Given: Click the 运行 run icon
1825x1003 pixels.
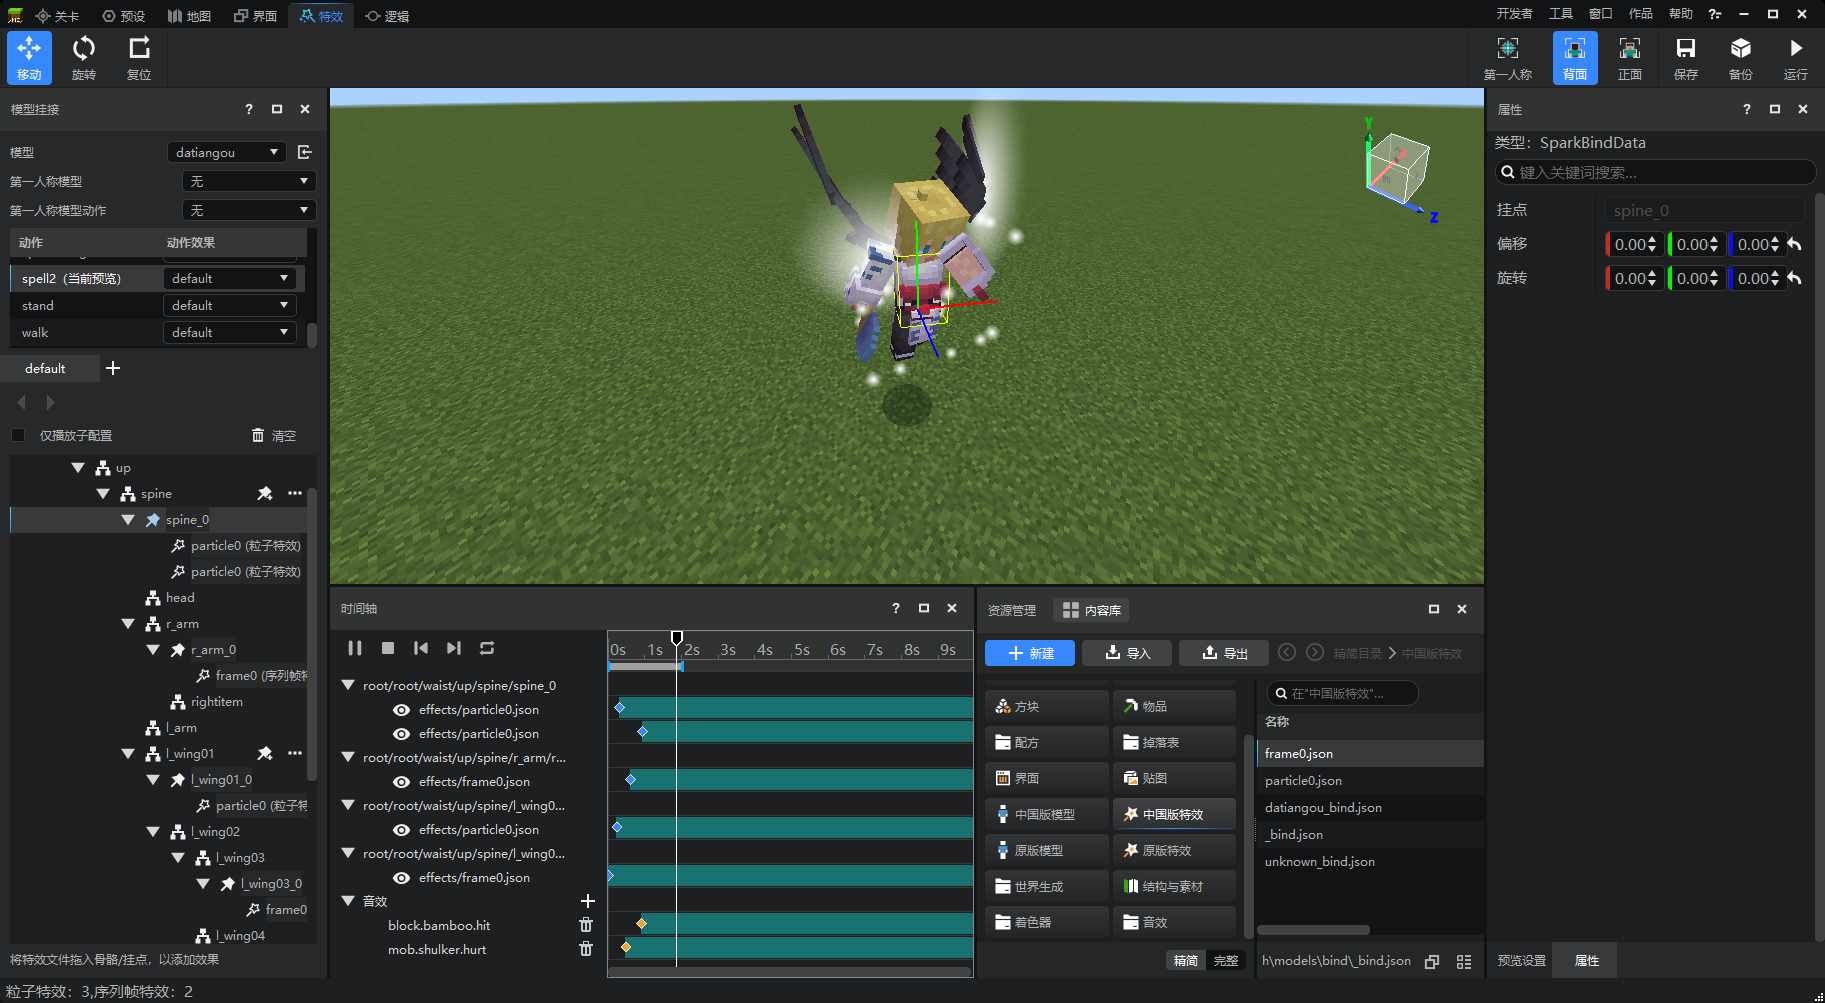Looking at the screenshot, I should click(1796, 58).
